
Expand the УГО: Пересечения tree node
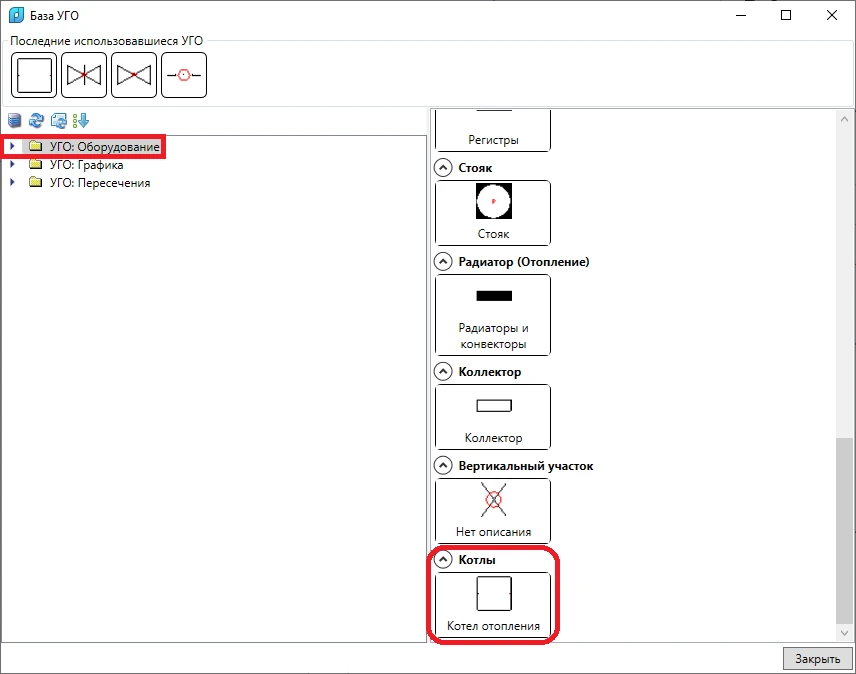[x=12, y=183]
